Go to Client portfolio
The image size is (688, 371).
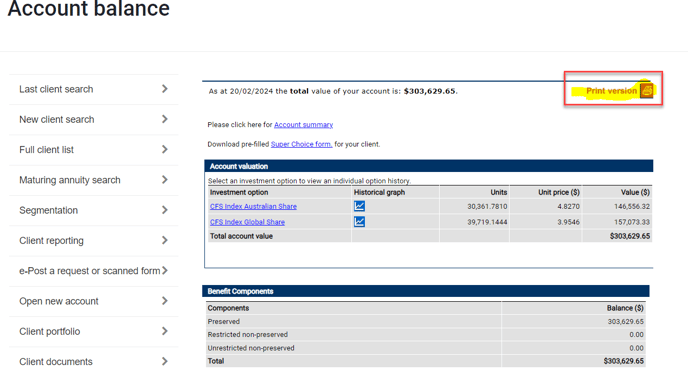pyautogui.click(x=93, y=331)
